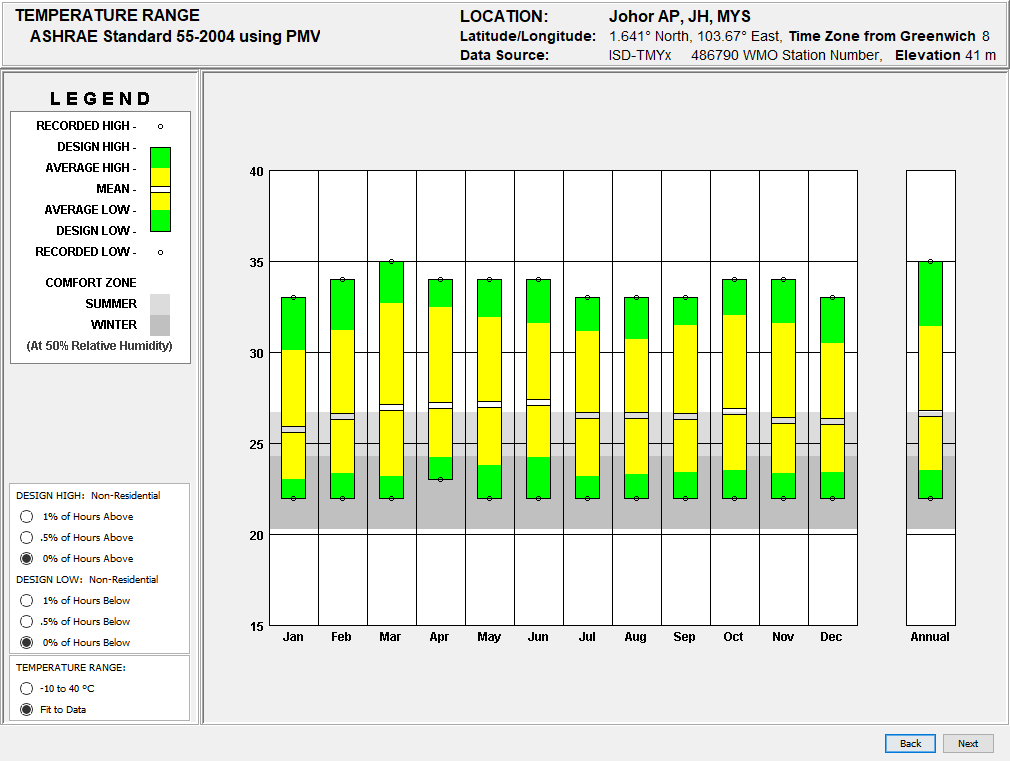1010x761 pixels.
Task: Click the March temperature bar
Action: coord(391,380)
